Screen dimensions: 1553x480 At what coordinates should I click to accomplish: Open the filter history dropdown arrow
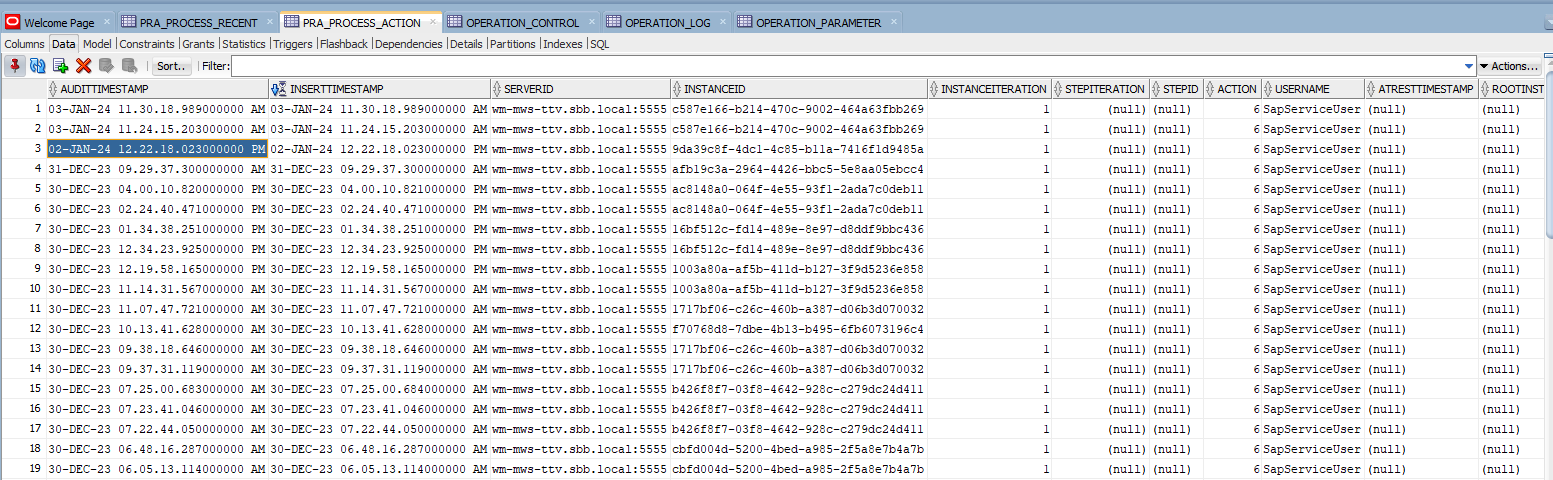pos(1468,66)
